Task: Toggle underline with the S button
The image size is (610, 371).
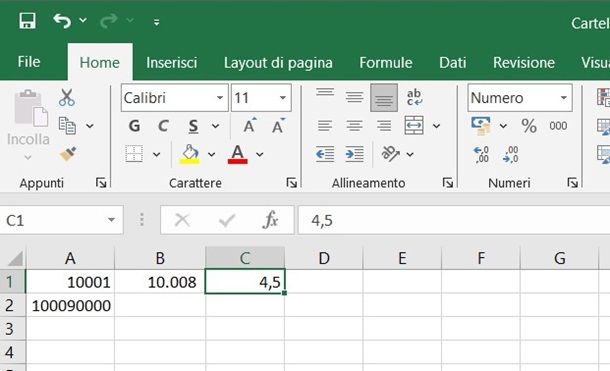Action: click(193, 126)
